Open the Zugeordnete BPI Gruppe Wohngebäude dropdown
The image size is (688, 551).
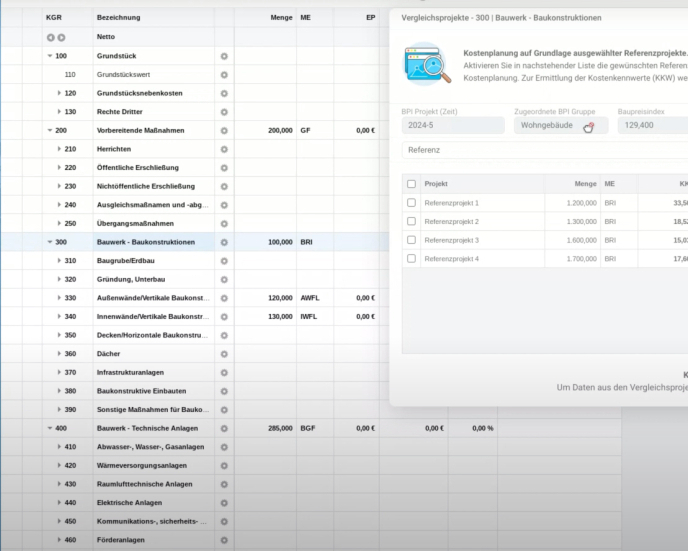click(560, 126)
